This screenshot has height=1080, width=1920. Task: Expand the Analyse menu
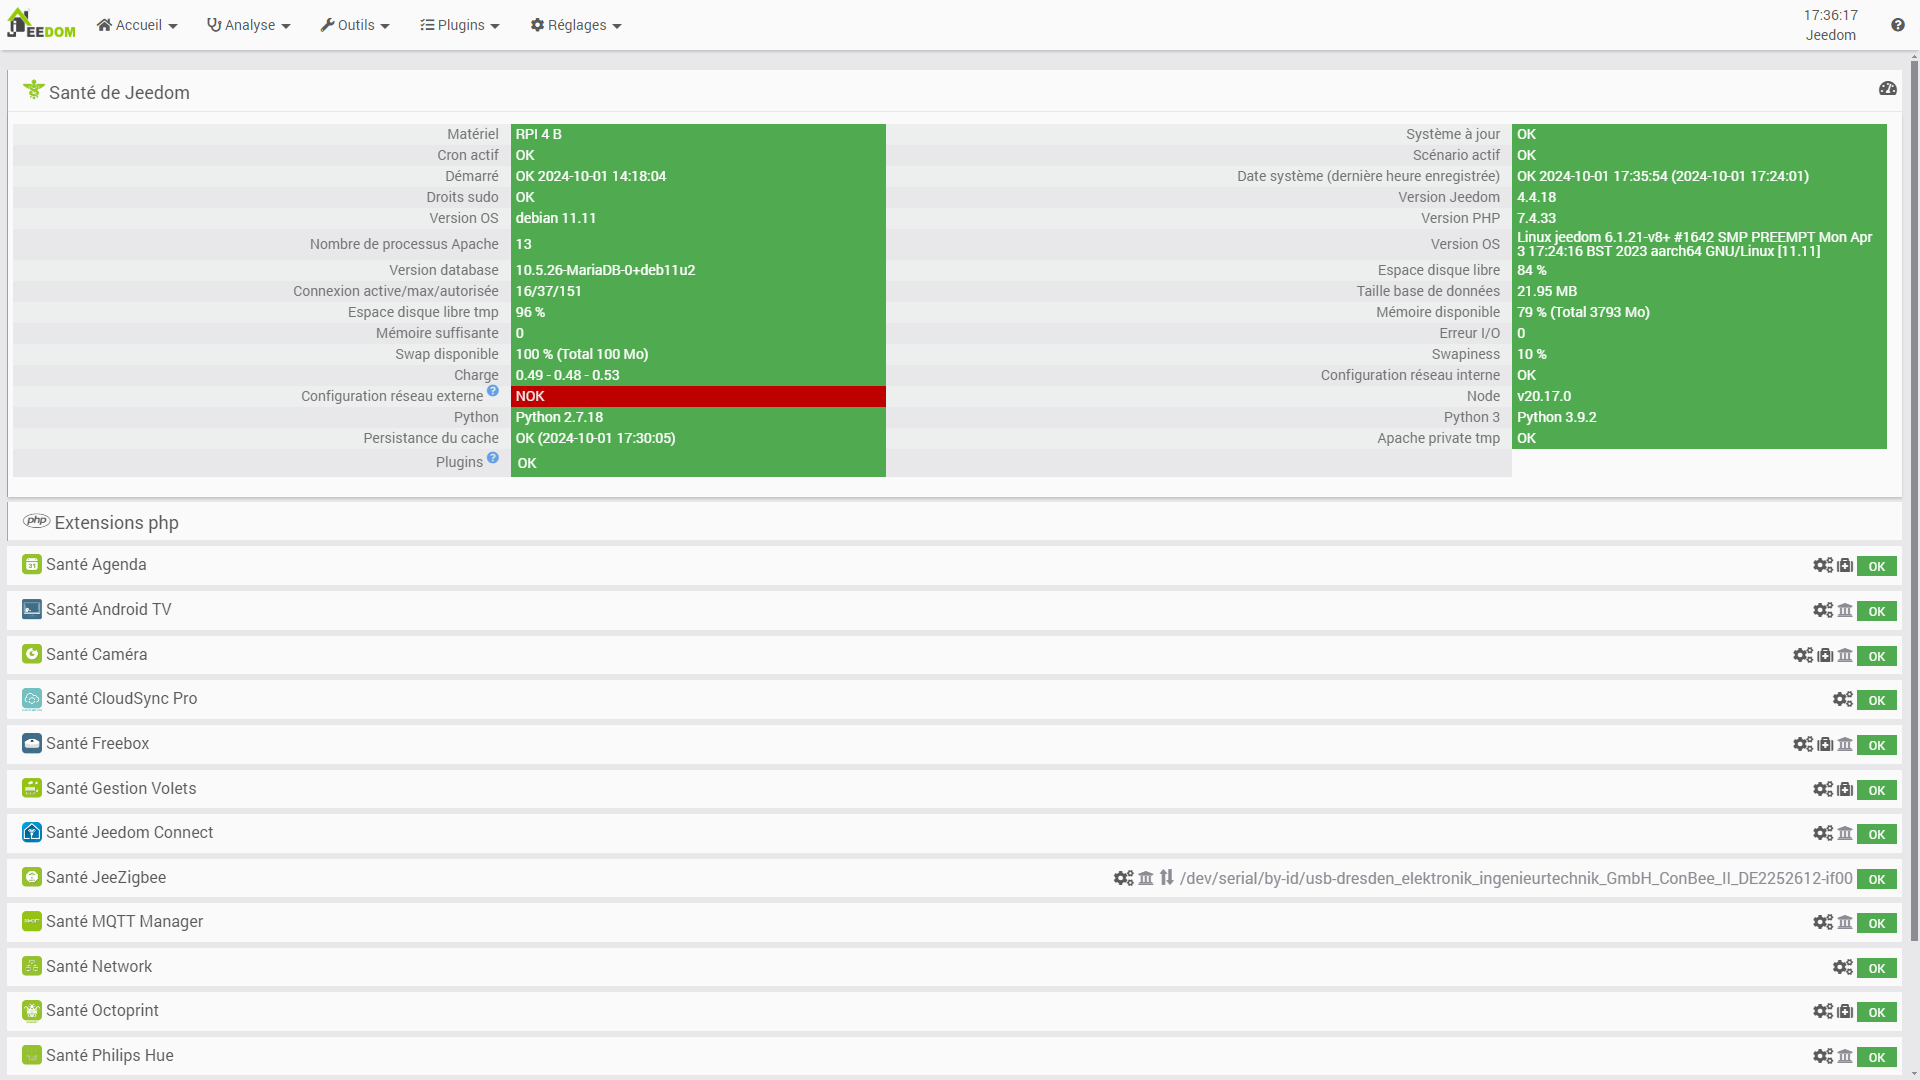(x=248, y=25)
